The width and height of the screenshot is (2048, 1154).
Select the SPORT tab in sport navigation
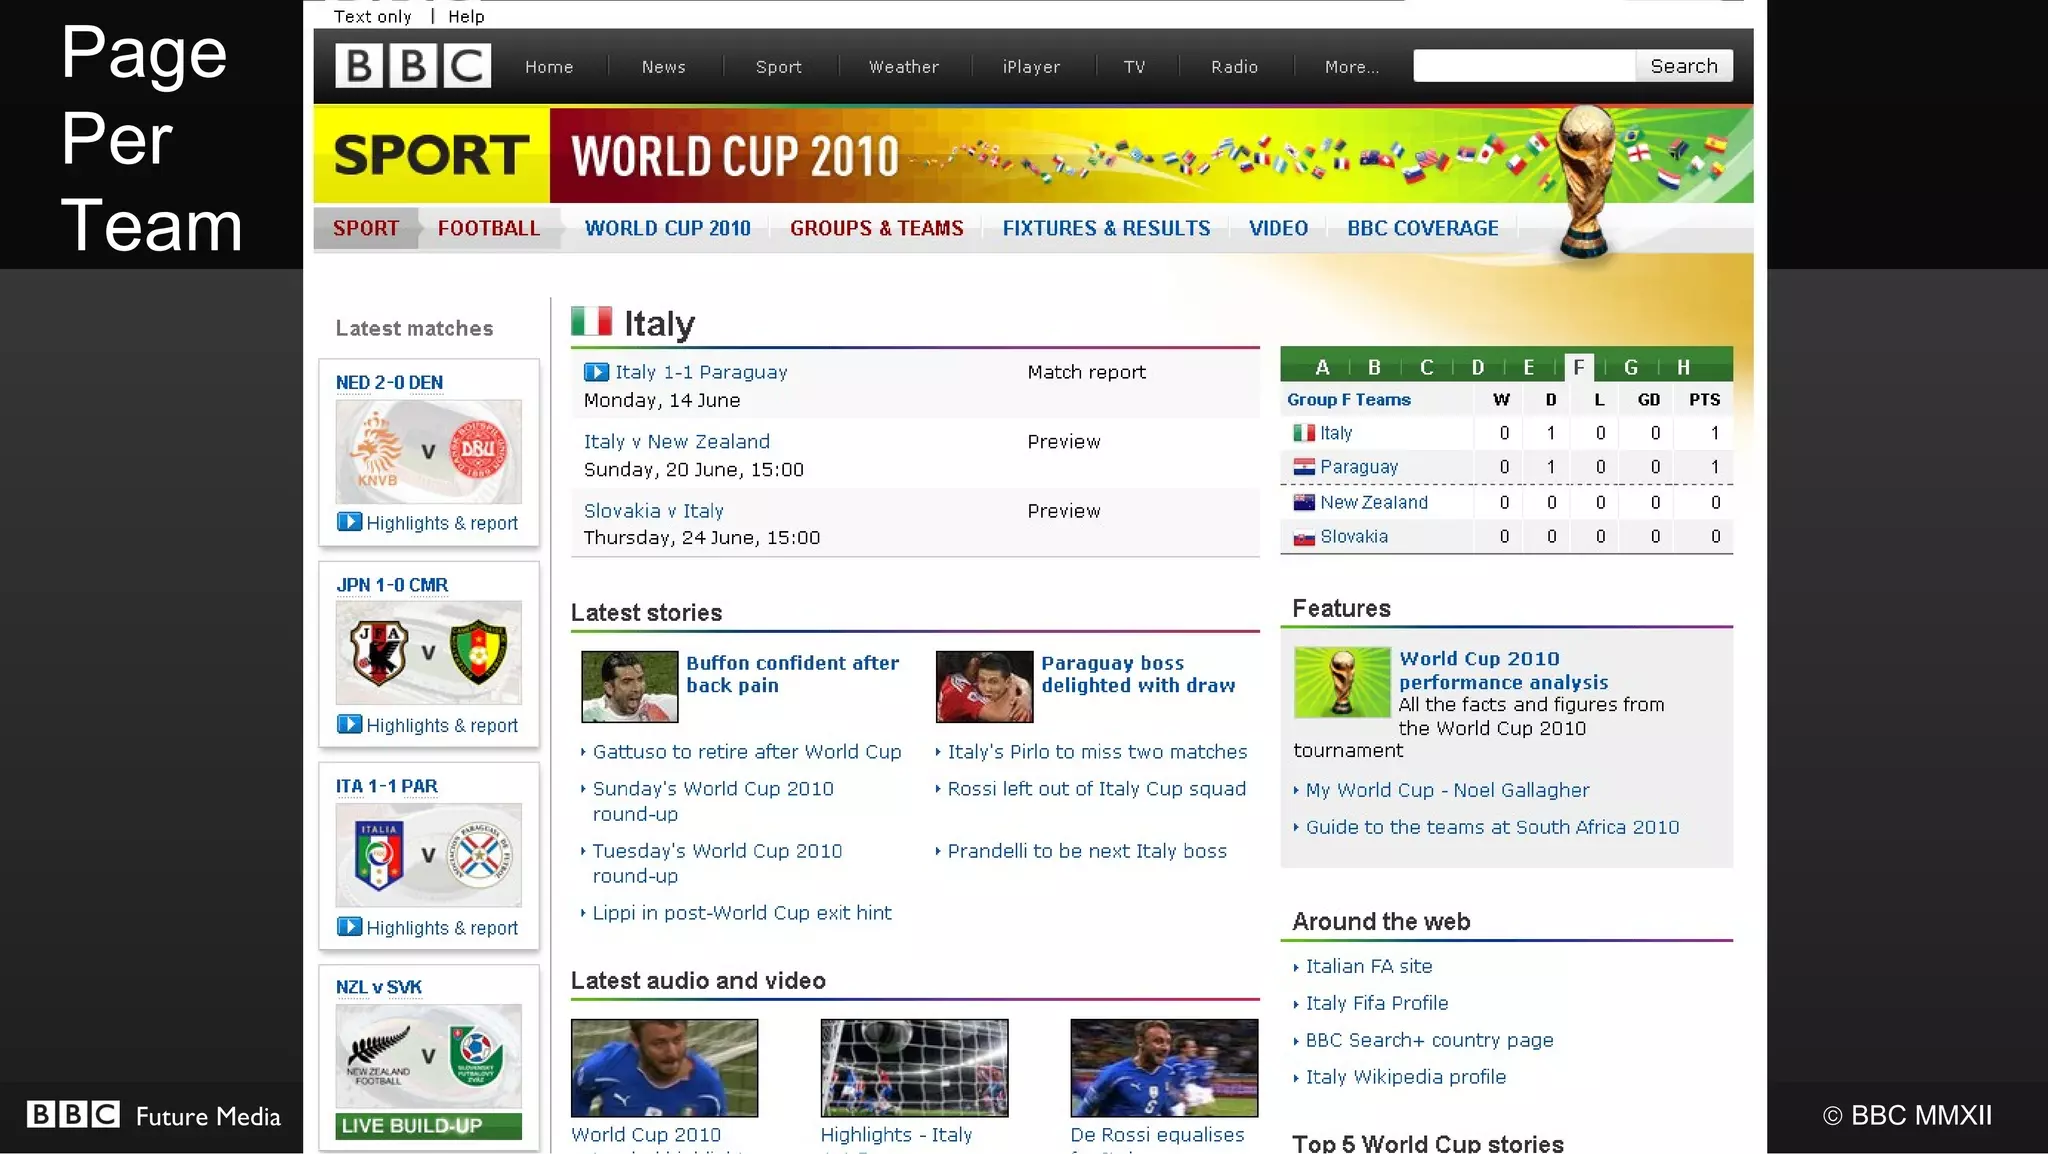pyautogui.click(x=366, y=228)
